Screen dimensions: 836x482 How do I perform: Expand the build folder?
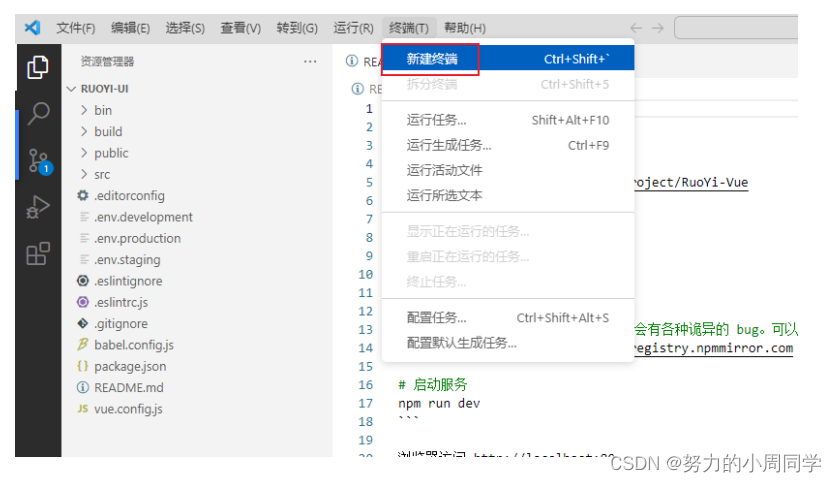pyautogui.click(x=84, y=131)
